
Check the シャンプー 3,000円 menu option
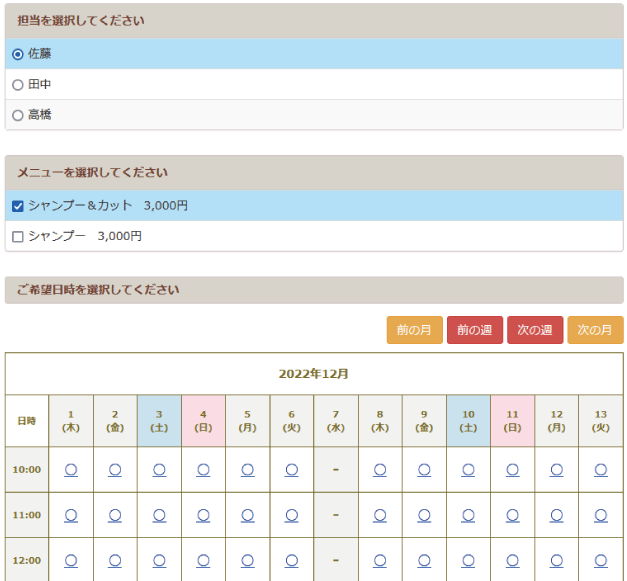click(18, 237)
